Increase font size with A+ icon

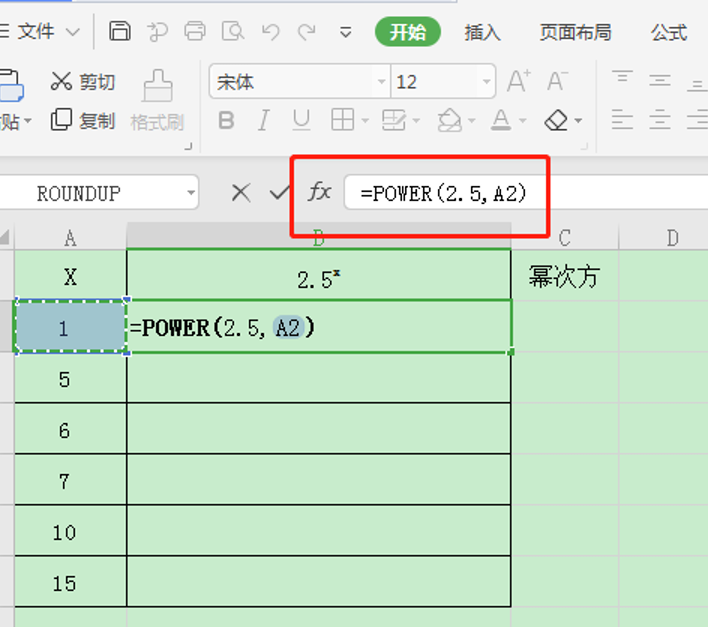coord(518,82)
